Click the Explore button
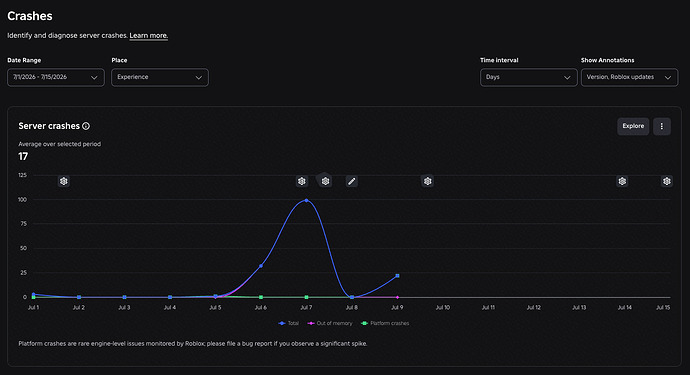This screenshot has width=690, height=375. [633, 126]
